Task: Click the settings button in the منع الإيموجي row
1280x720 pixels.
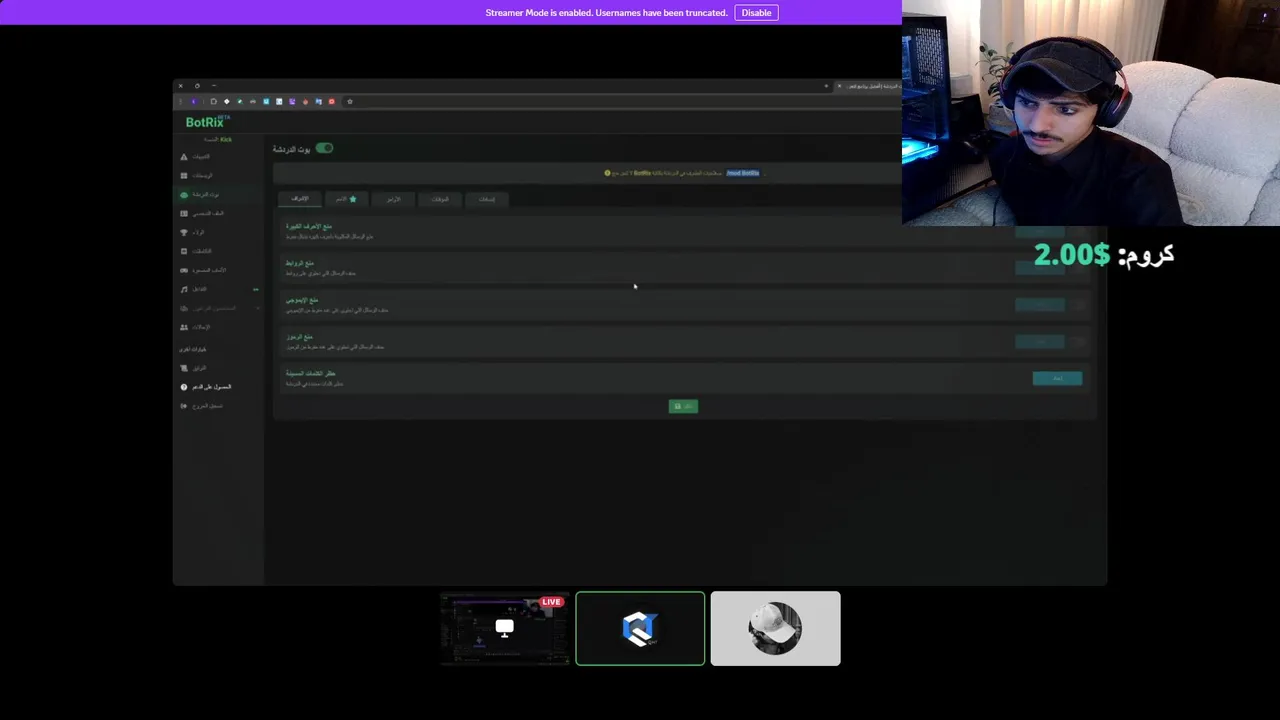Action: pyautogui.click(x=1040, y=305)
